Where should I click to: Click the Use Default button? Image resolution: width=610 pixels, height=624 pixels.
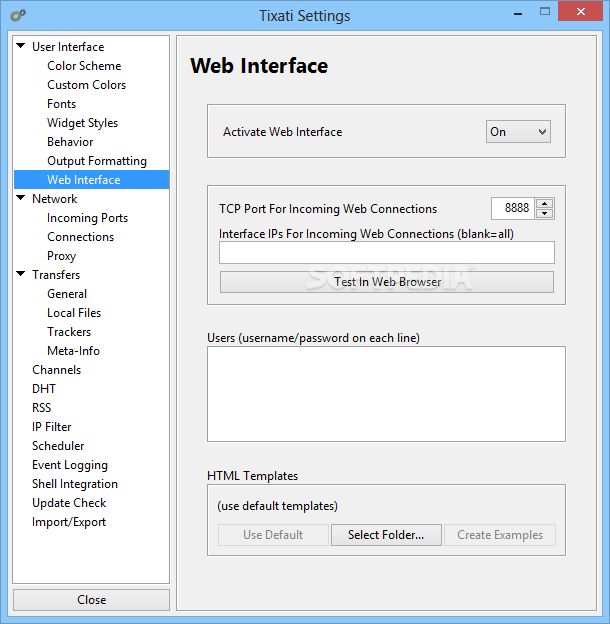pyautogui.click(x=273, y=535)
